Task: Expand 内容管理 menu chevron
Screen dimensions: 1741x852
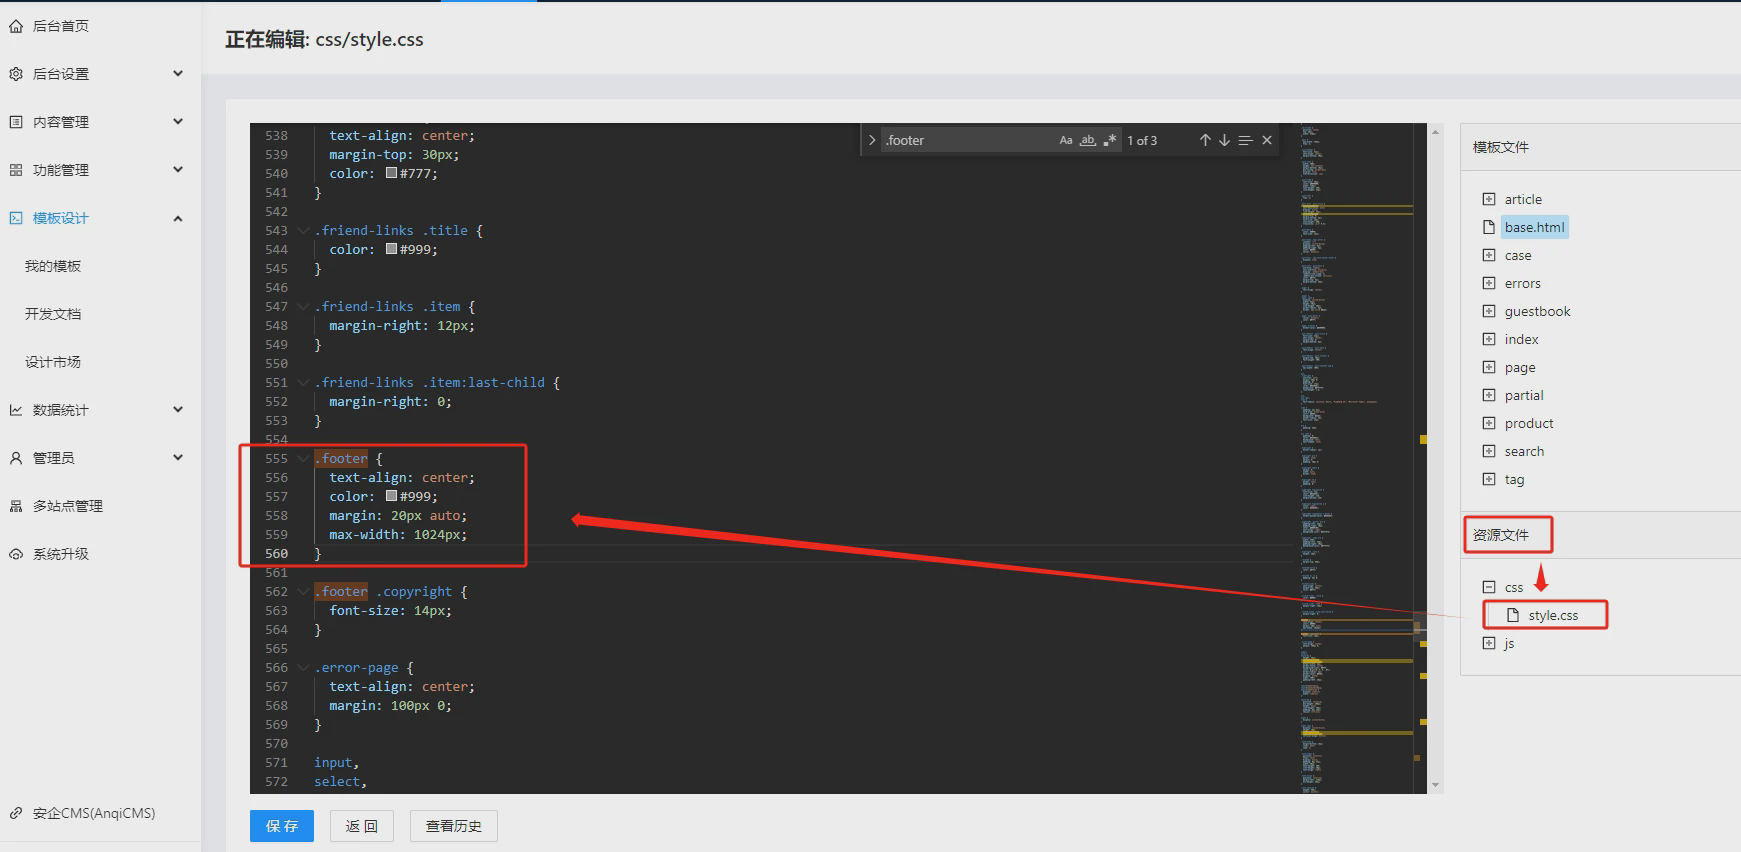Action: (178, 121)
